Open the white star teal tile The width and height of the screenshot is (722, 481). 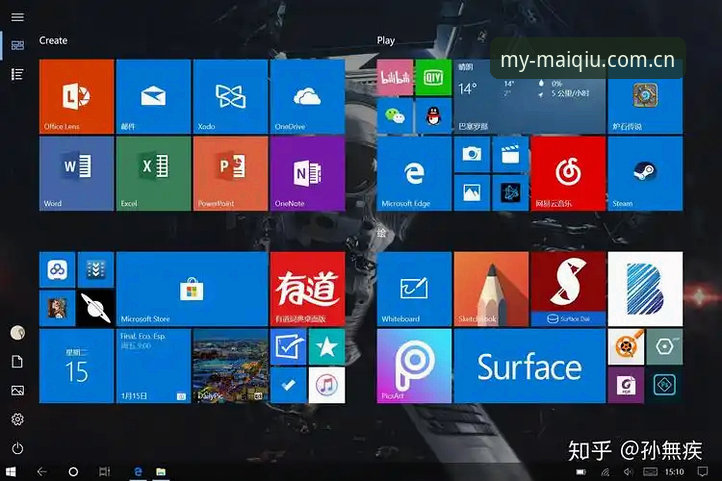pyautogui.click(x=327, y=347)
